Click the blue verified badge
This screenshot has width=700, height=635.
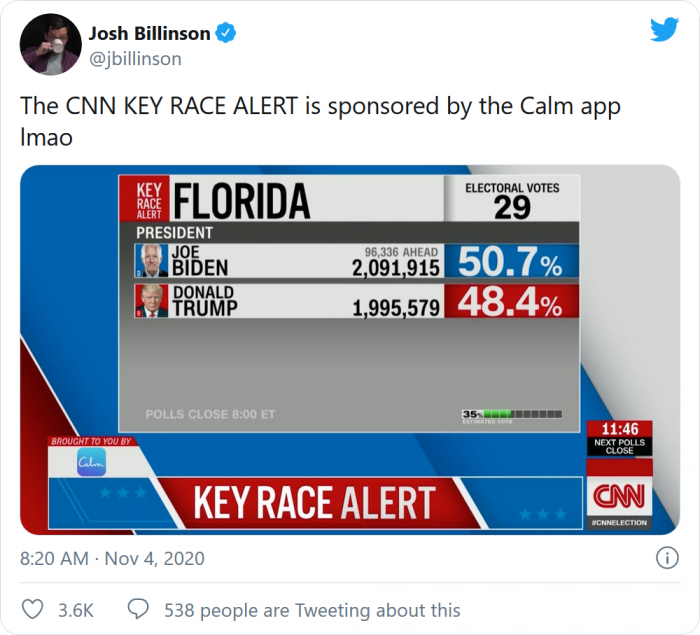pyautogui.click(x=228, y=34)
